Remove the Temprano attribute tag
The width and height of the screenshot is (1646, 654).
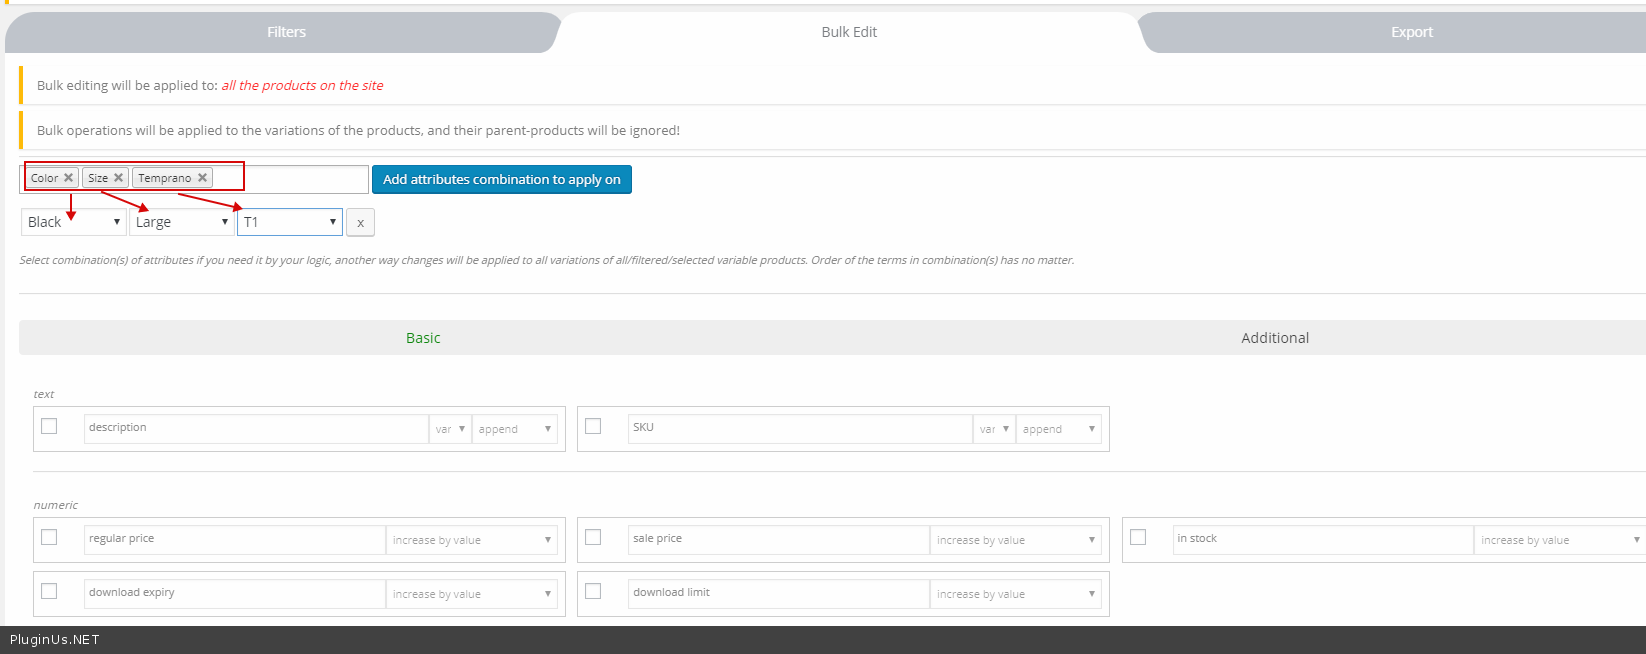(202, 178)
